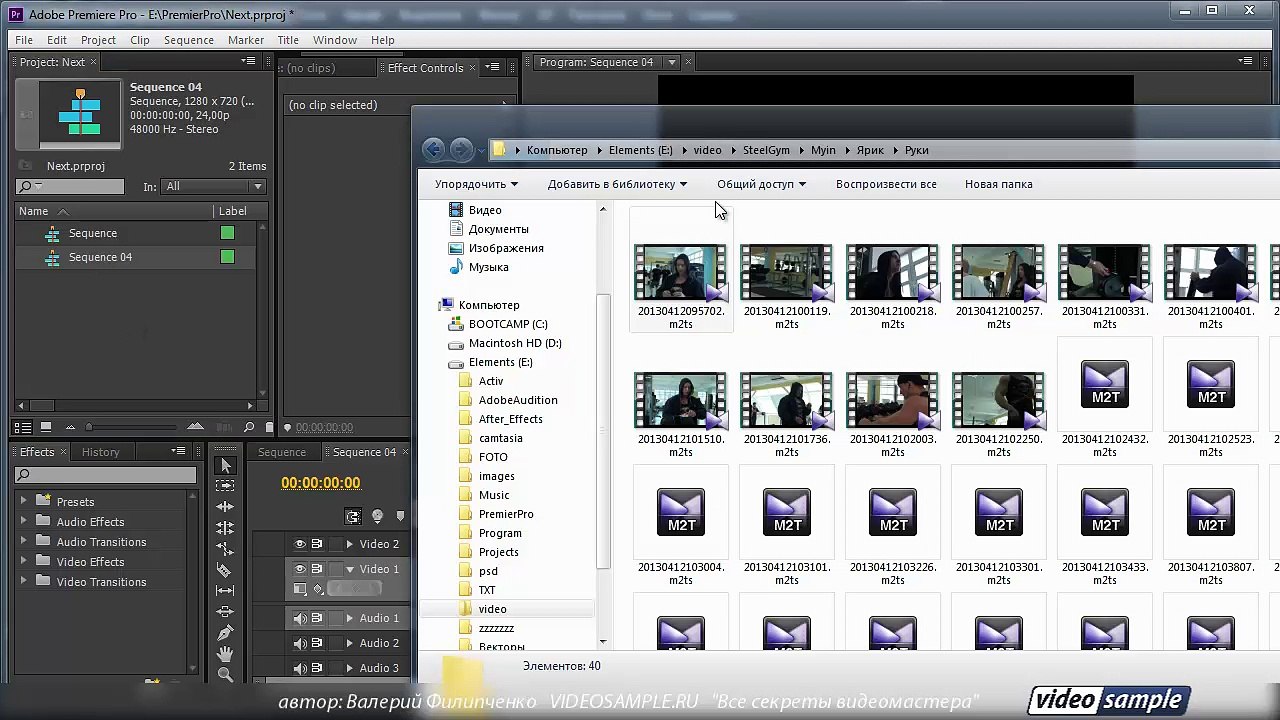Select the Razor tool
Viewport: 1280px width, 720px height.
pos(225,570)
